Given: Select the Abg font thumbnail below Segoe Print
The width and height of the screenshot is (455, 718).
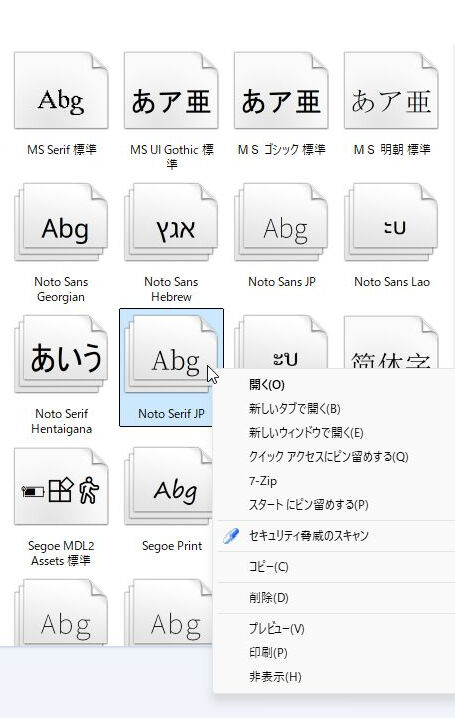Looking at the screenshot, I should [x=168, y=613].
